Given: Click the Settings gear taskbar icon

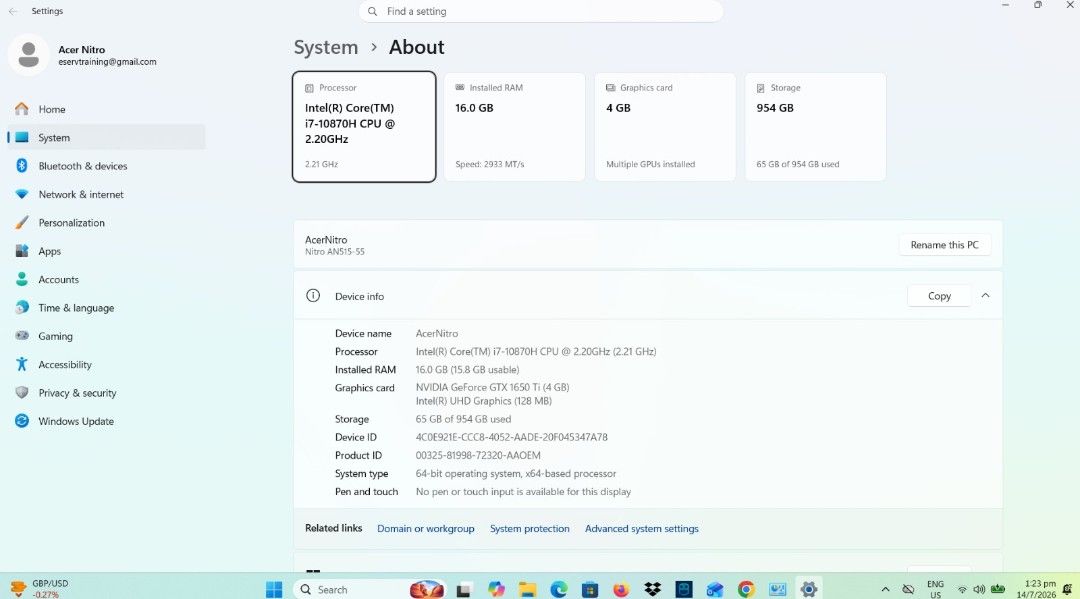Looking at the screenshot, I should (809, 589).
